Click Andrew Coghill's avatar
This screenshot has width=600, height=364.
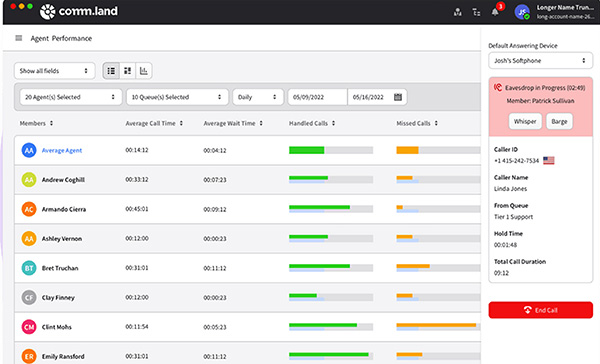click(x=29, y=180)
